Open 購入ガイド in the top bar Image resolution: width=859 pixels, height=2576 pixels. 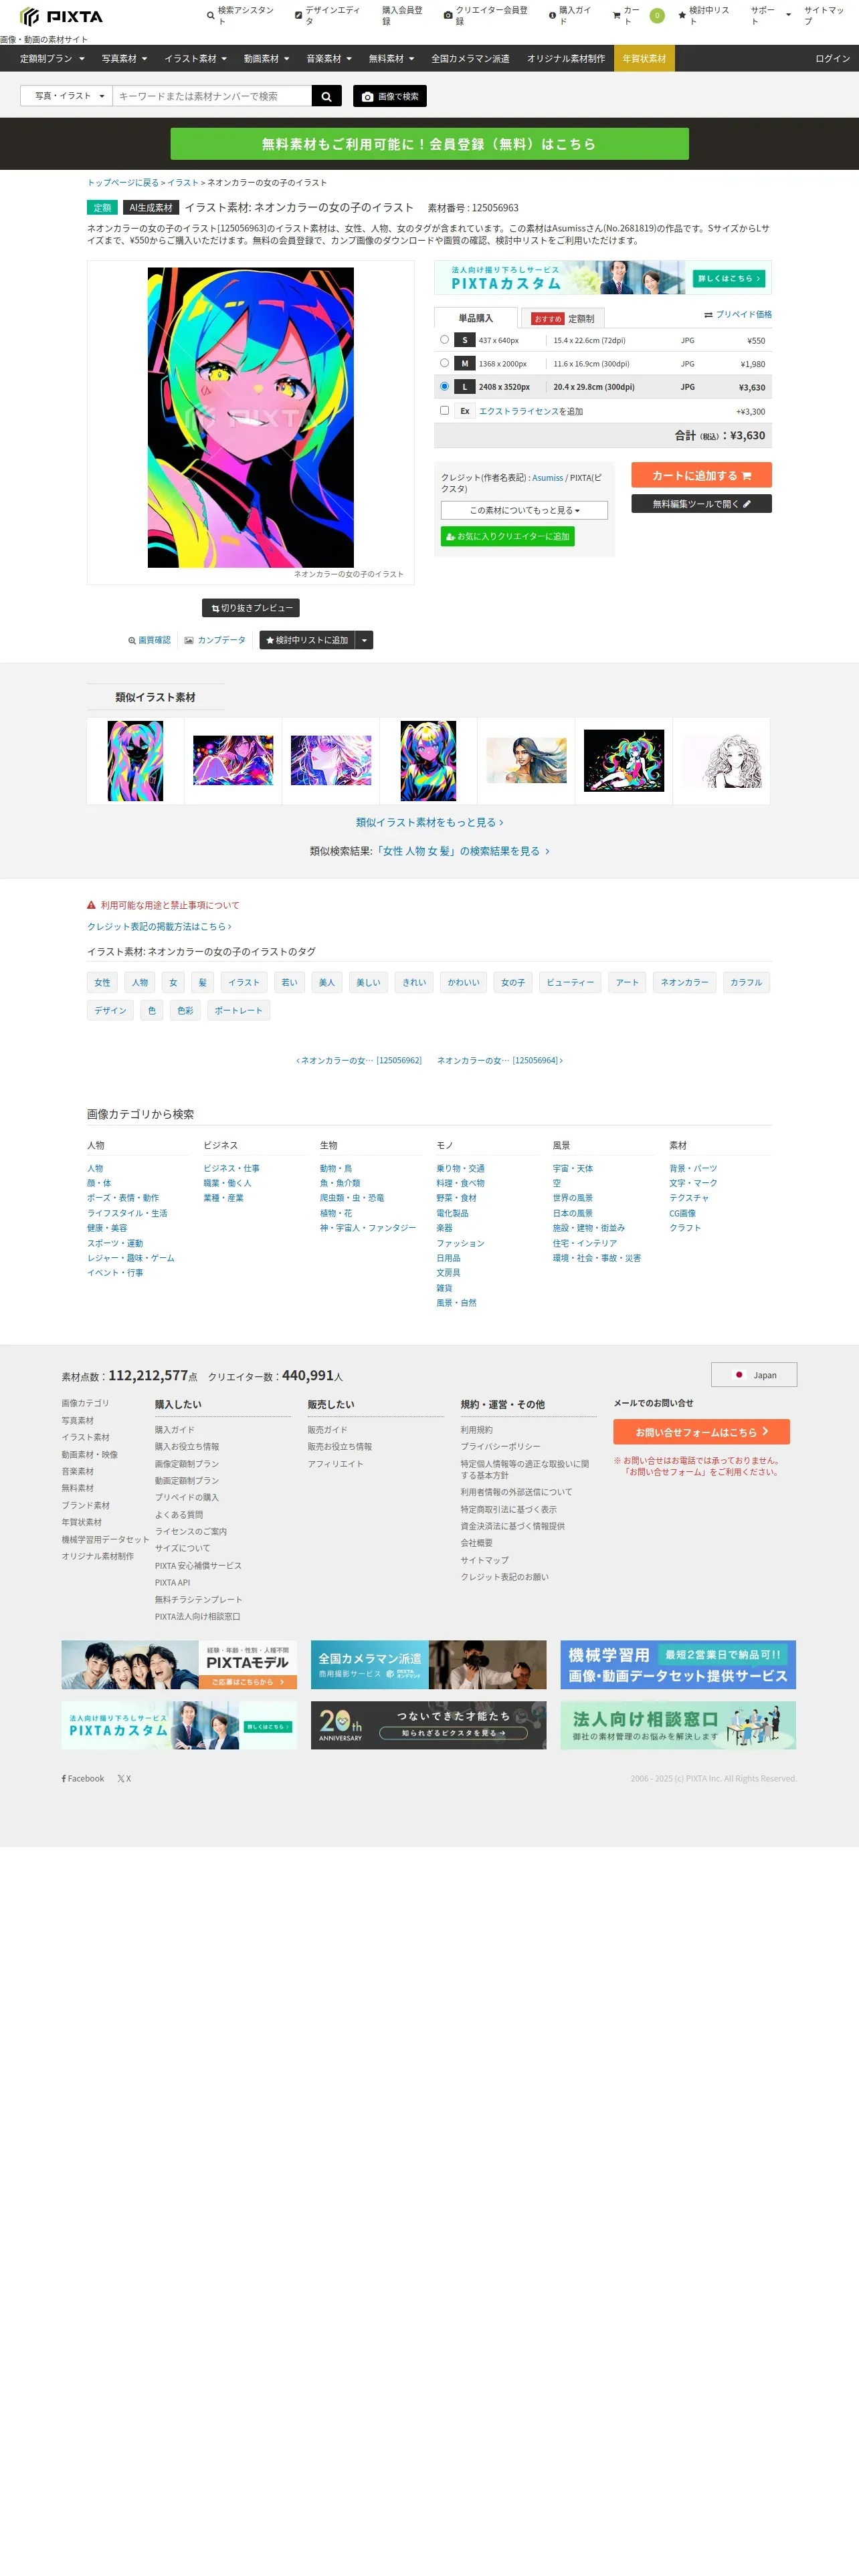[x=570, y=15]
